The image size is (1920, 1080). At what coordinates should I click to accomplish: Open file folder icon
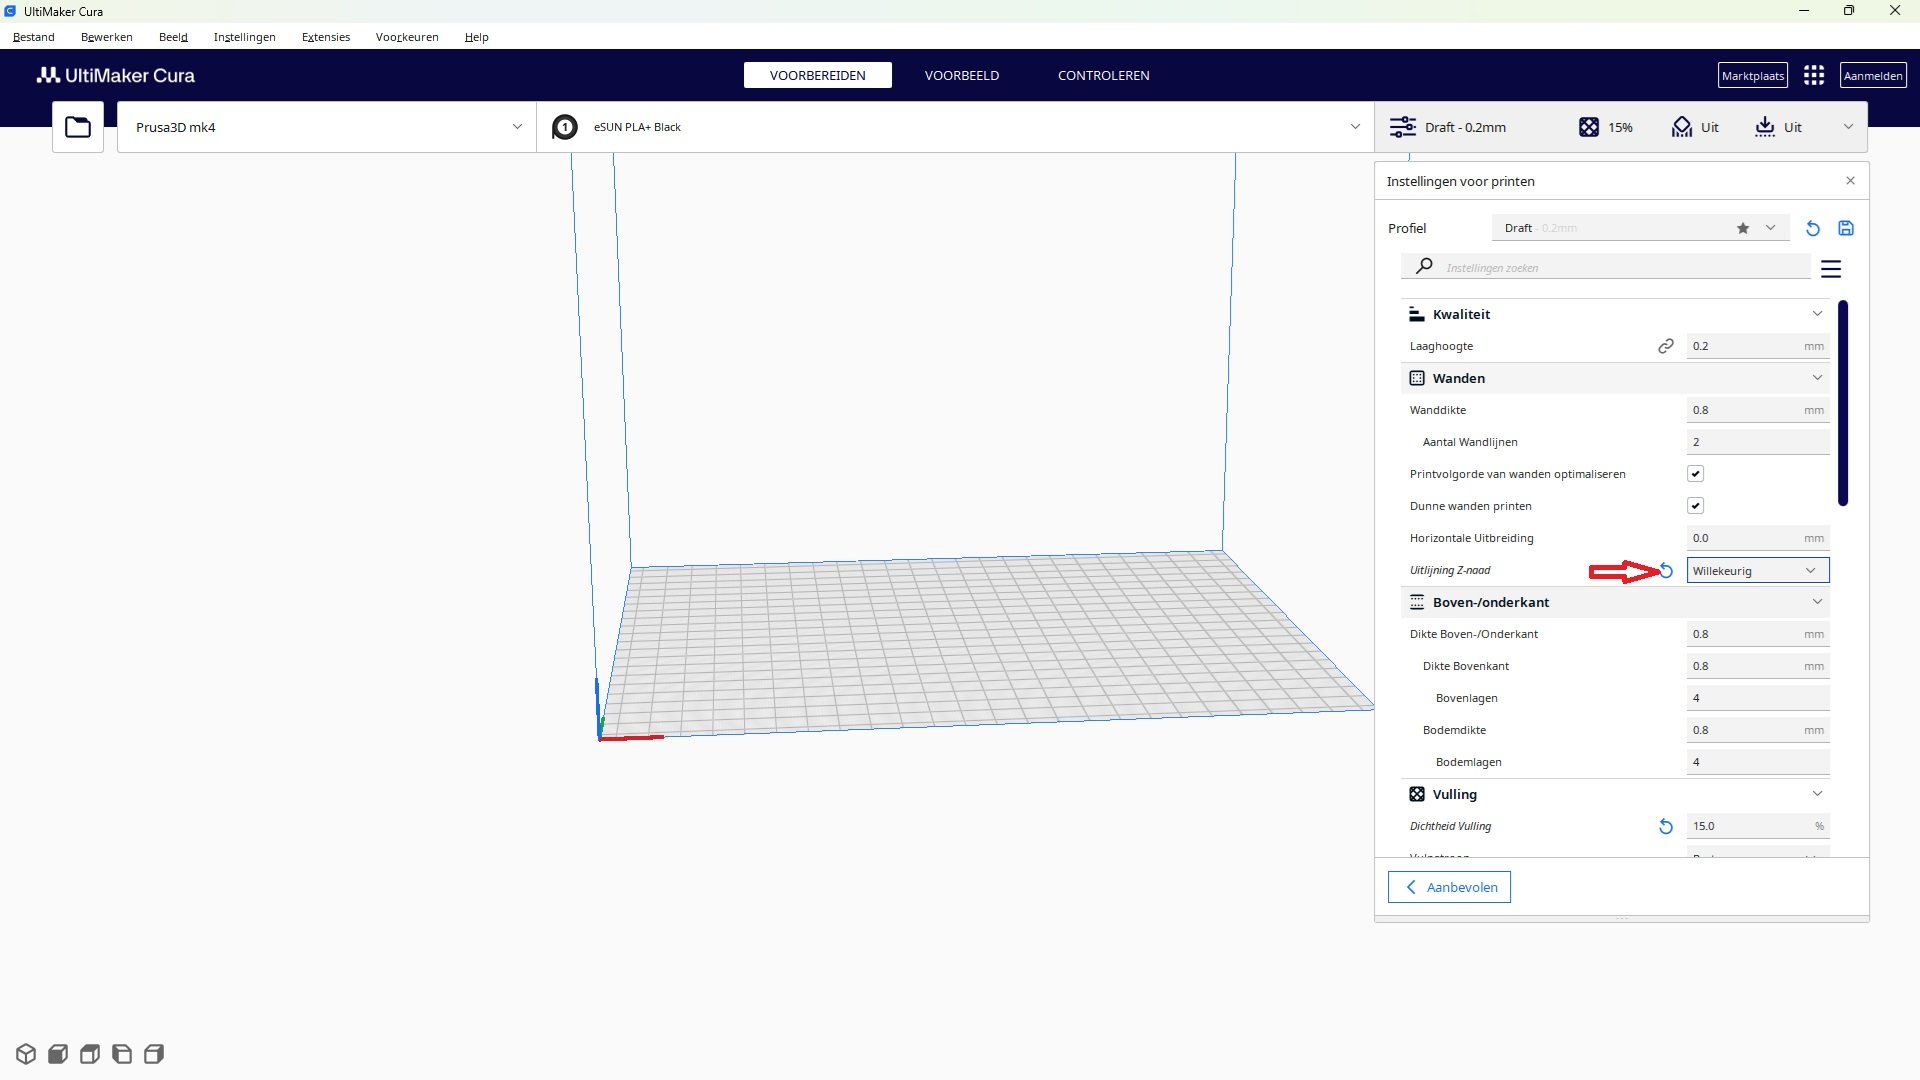point(78,127)
